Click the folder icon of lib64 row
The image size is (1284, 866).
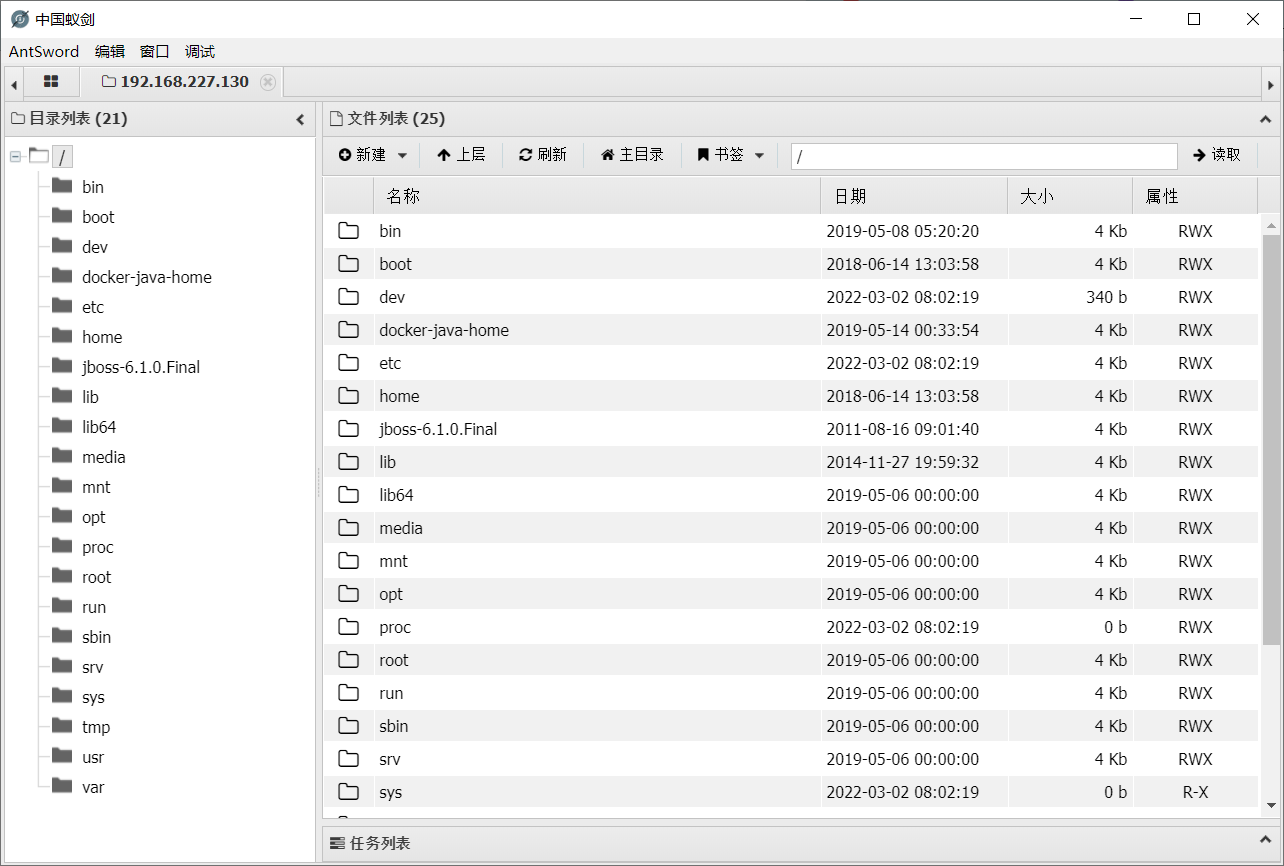[x=348, y=495]
